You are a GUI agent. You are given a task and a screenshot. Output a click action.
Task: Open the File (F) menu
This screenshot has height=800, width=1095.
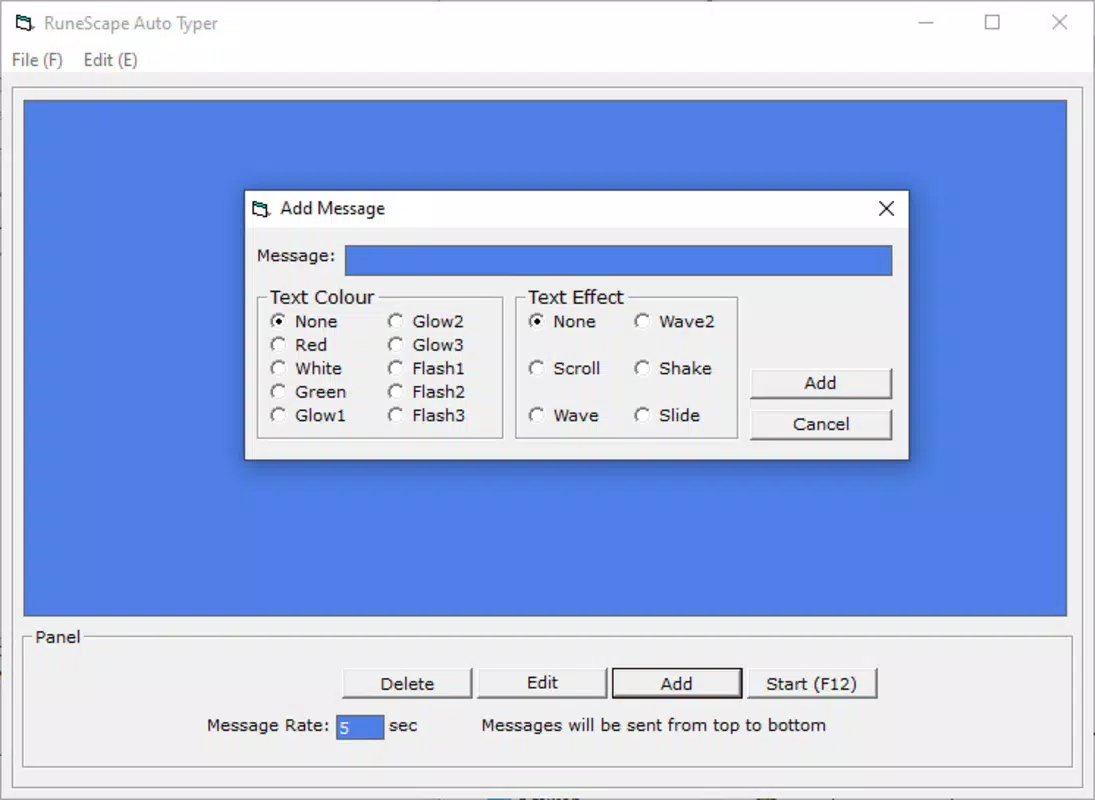tap(37, 60)
